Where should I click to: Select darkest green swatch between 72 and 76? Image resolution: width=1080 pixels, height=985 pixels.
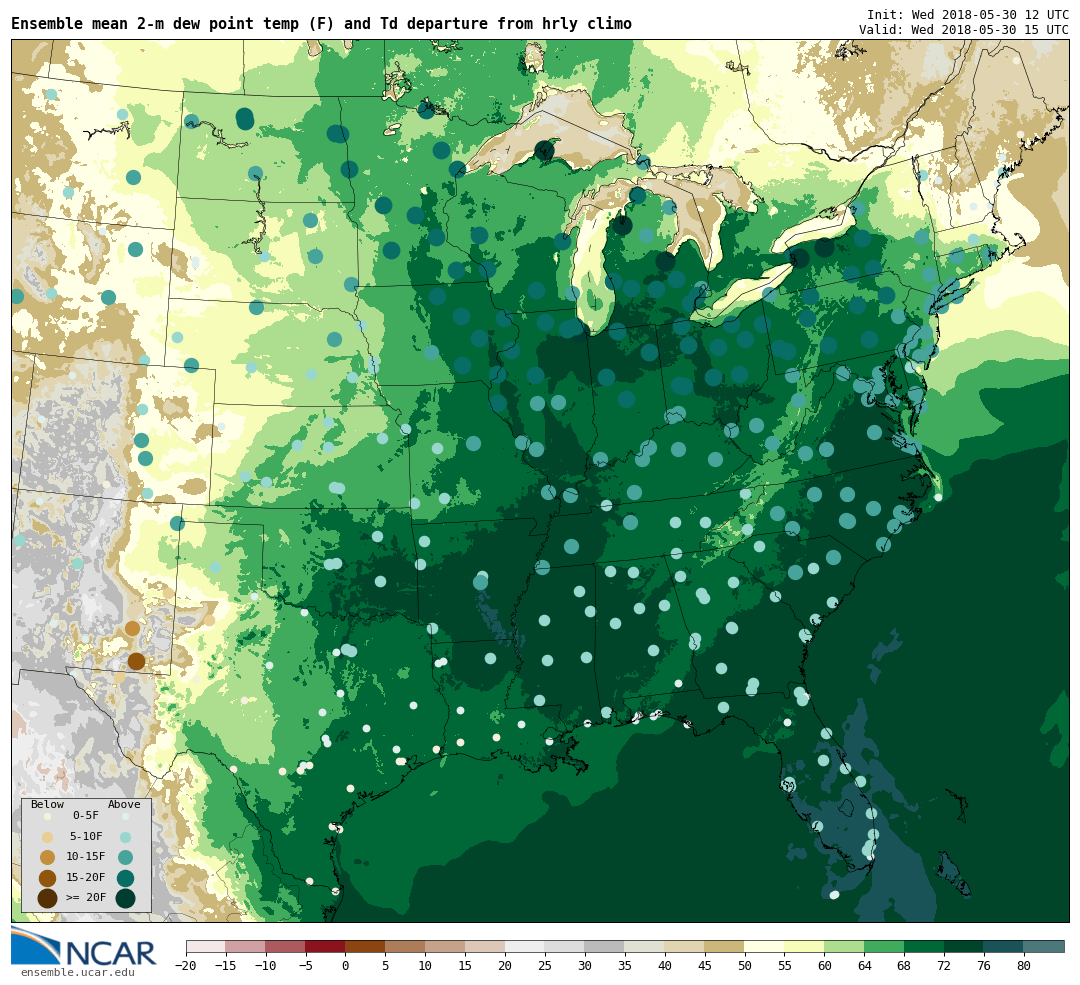click(x=965, y=946)
